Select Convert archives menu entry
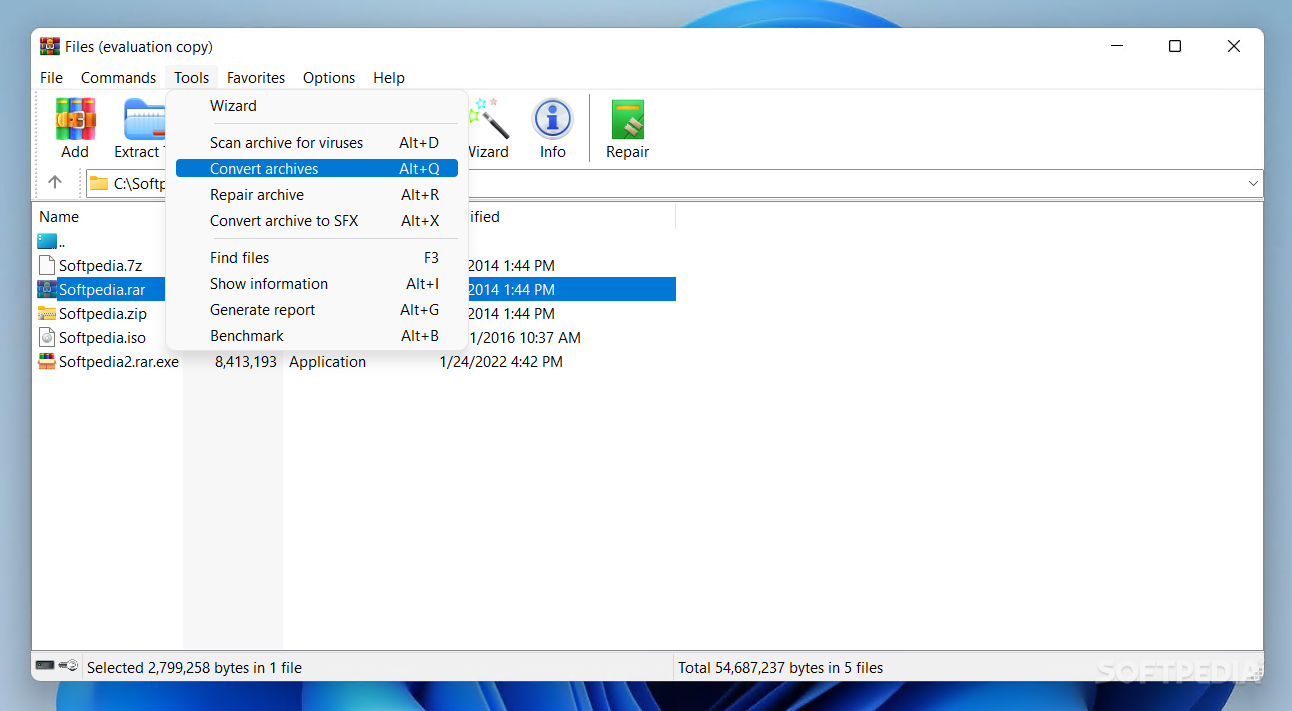This screenshot has height=711, width=1292. pos(317,168)
